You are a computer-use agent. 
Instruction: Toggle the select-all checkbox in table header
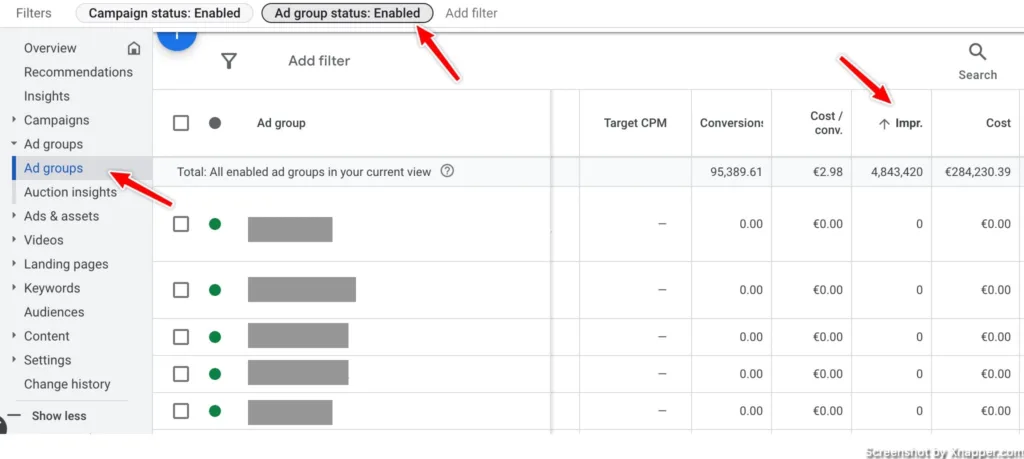click(181, 123)
